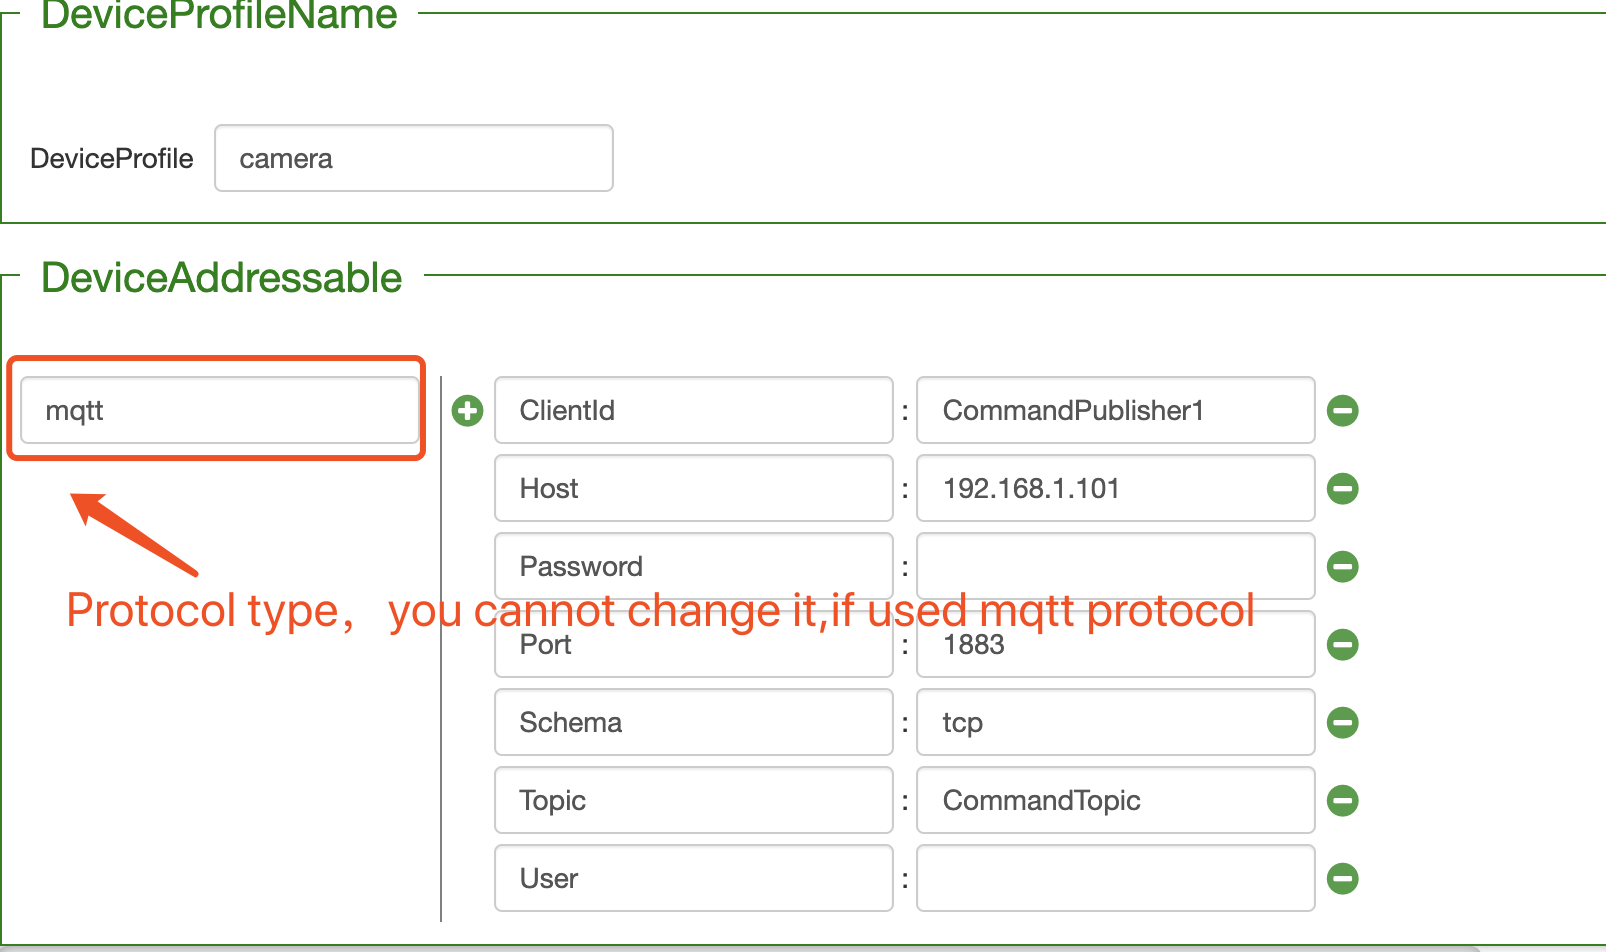Image resolution: width=1606 pixels, height=952 pixels.
Task: Click the empty Password value field
Action: (1115, 566)
